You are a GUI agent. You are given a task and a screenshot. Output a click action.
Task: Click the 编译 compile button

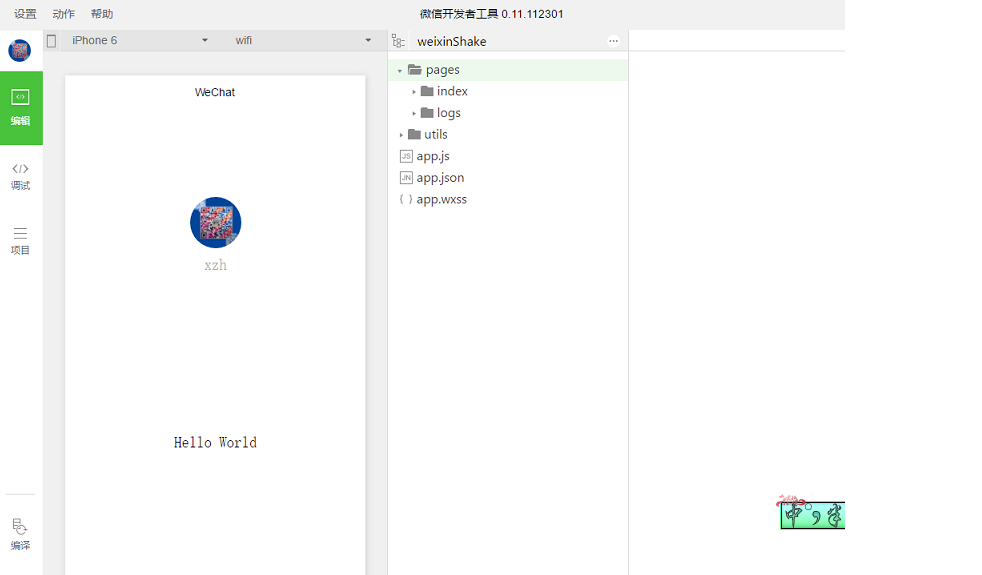(x=20, y=534)
